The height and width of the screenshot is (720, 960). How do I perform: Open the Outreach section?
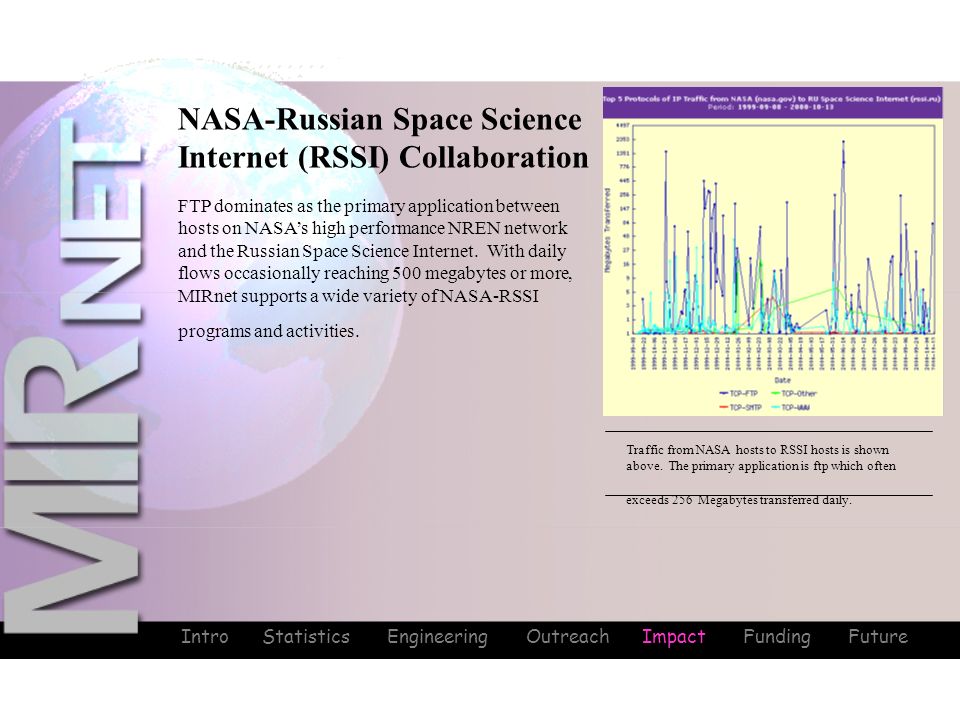pyautogui.click(x=568, y=637)
